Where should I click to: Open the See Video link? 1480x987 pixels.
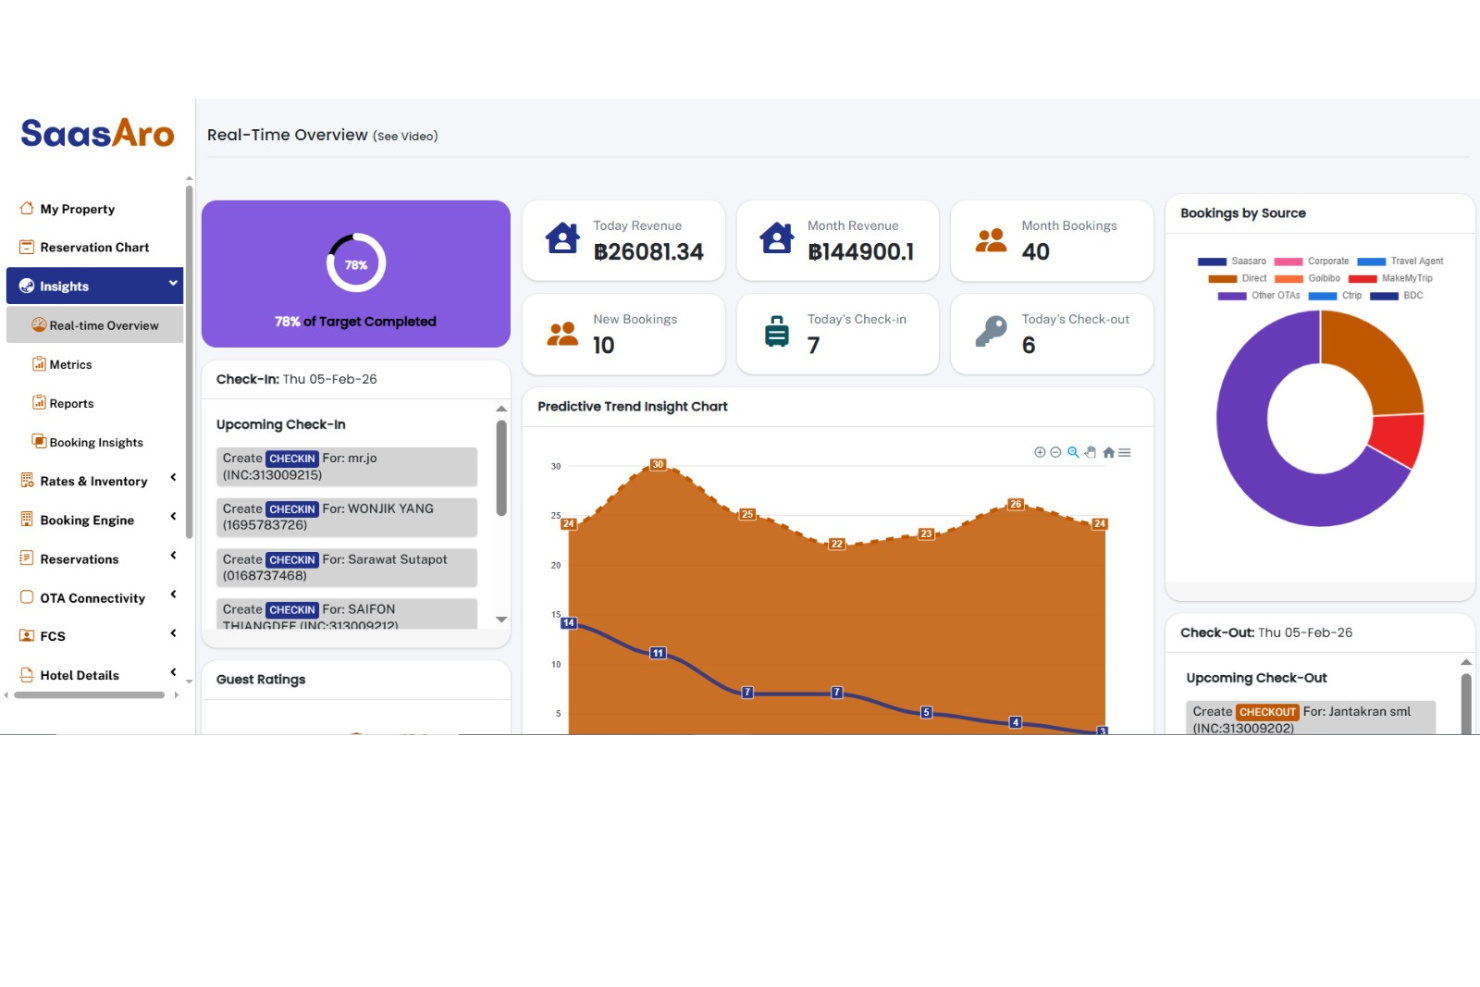405,136
